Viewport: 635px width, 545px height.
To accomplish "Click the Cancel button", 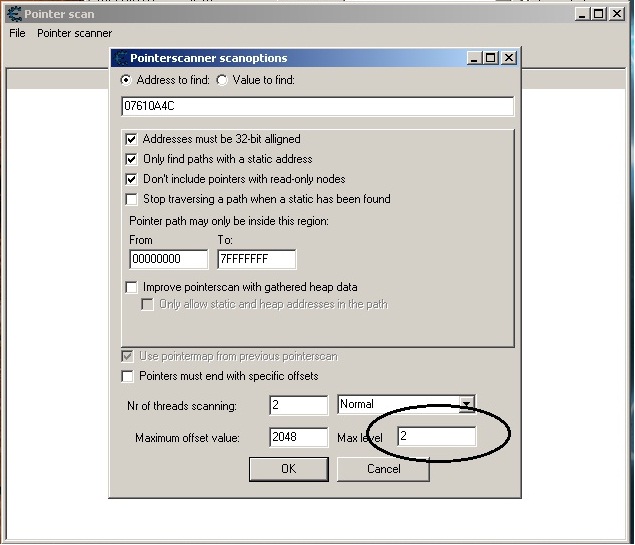I will point(383,469).
